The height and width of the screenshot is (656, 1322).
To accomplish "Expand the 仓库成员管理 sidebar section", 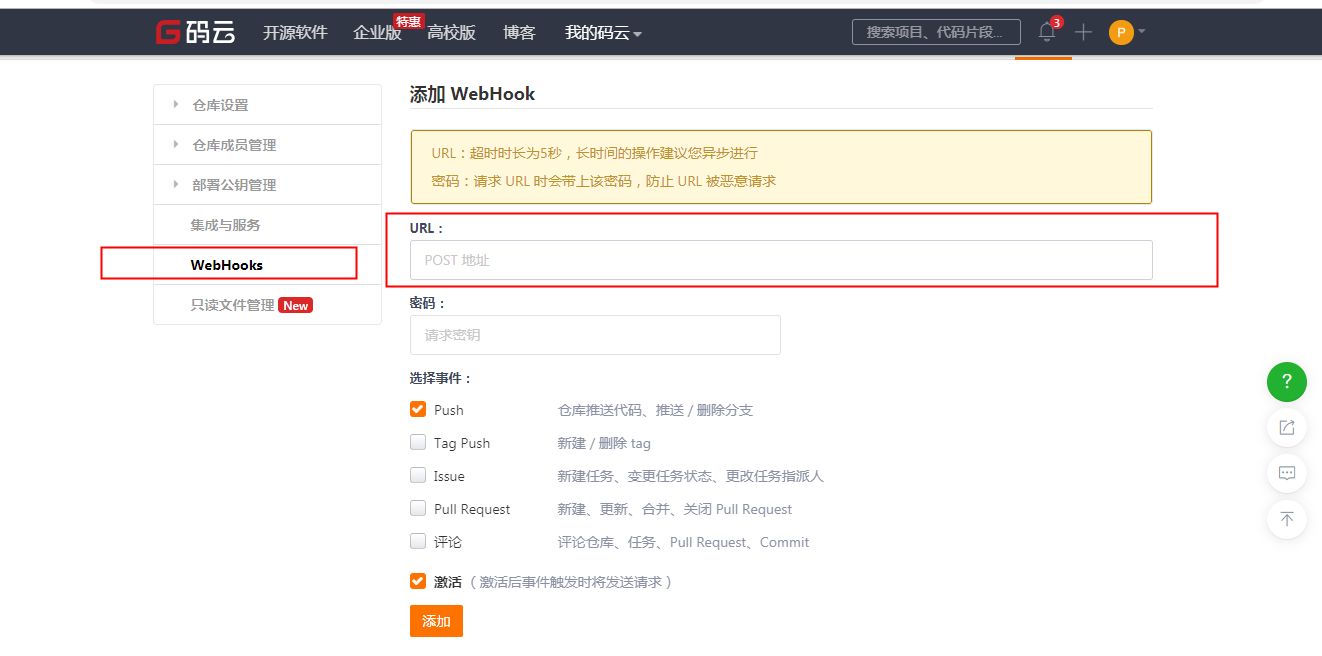I will pyautogui.click(x=267, y=145).
